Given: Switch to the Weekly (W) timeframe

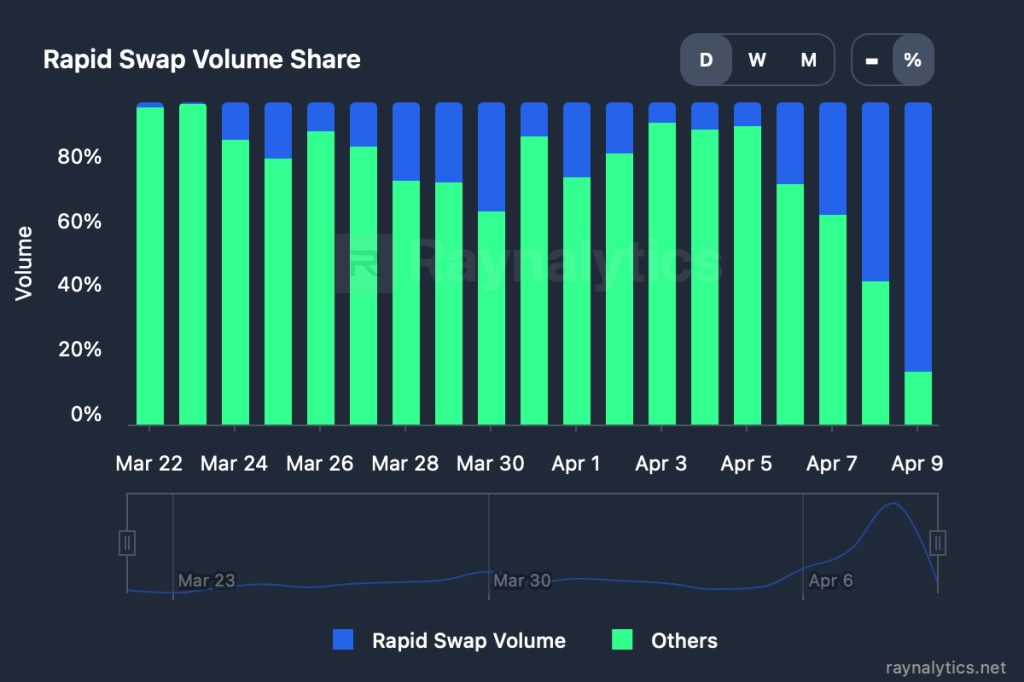Looking at the screenshot, I should tap(757, 59).
